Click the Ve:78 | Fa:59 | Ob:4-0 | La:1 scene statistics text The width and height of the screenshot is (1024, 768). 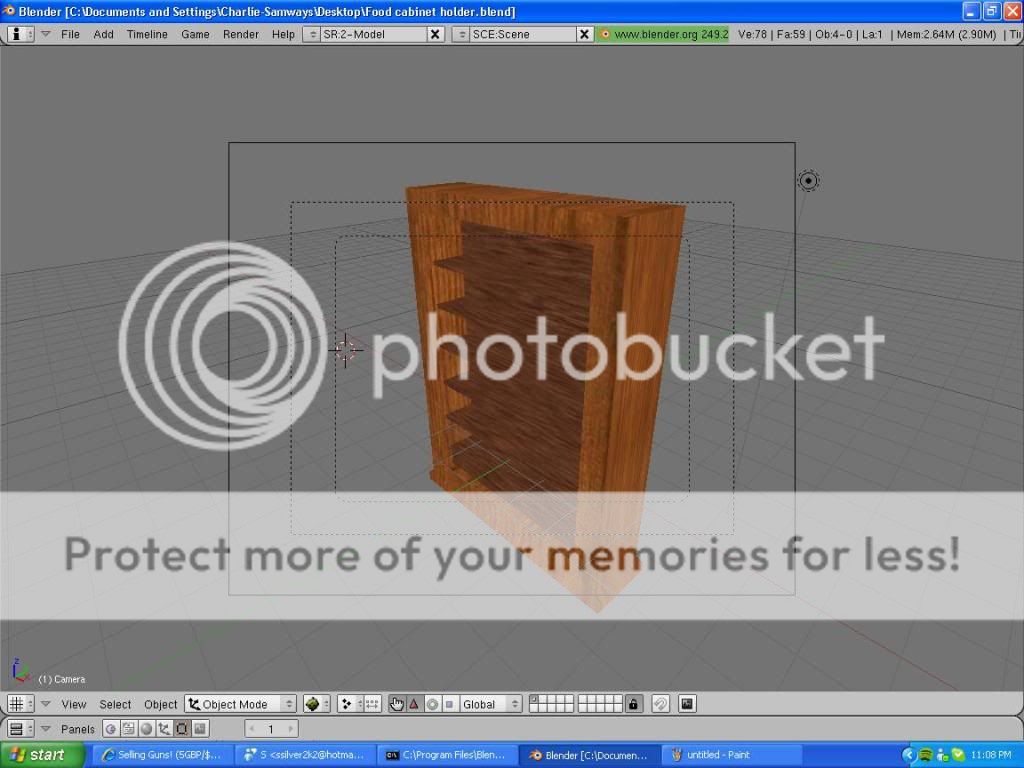(810, 34)
